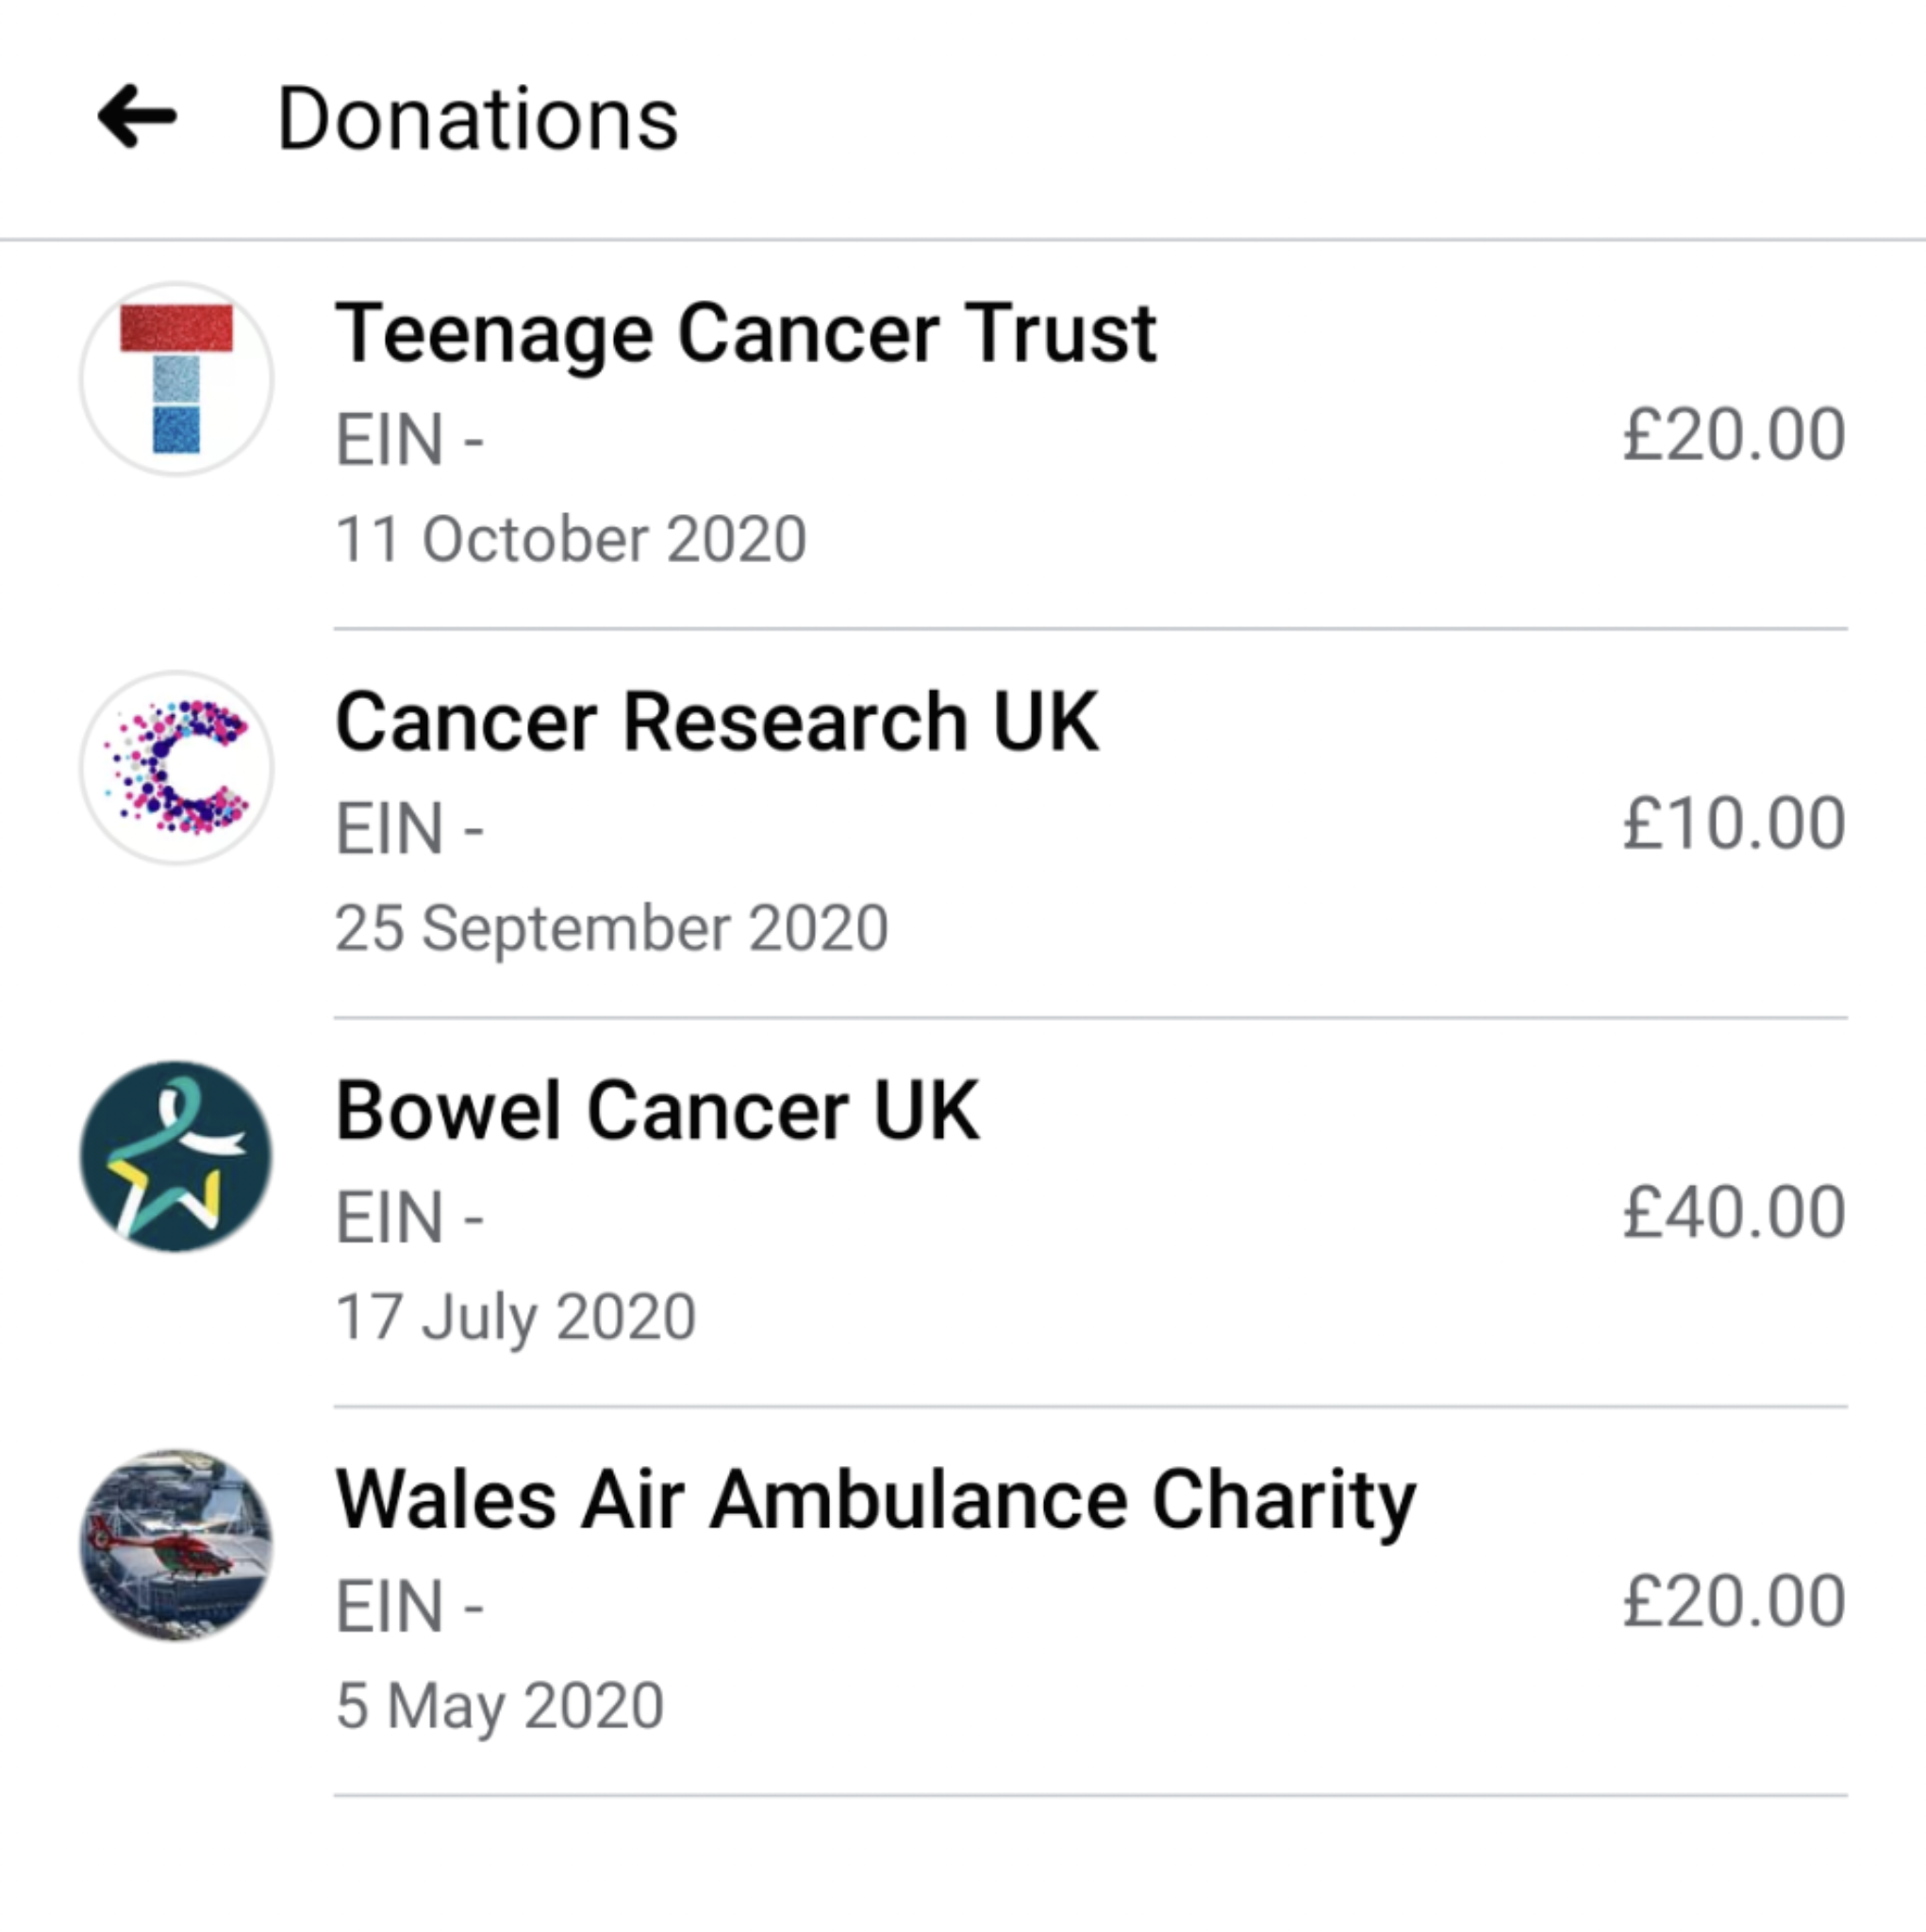The height and width of the screenshot is (1932, 1926).
Task: Open the Teenage Cancer Trust logo
Action: 176,379
